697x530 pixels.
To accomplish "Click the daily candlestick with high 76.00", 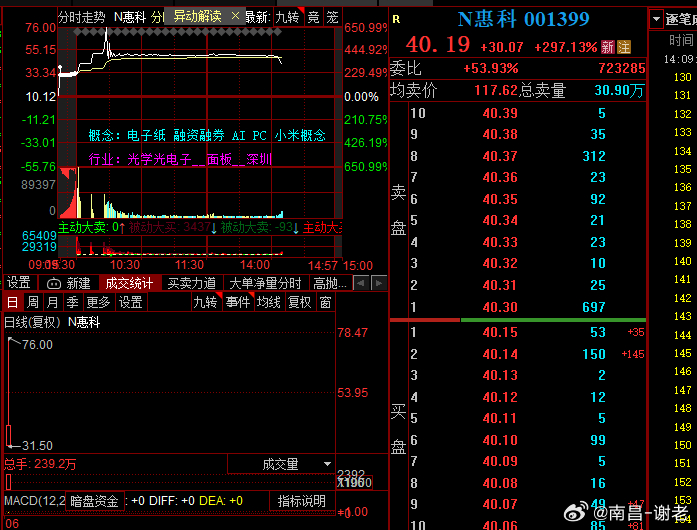I will (9, 393).
